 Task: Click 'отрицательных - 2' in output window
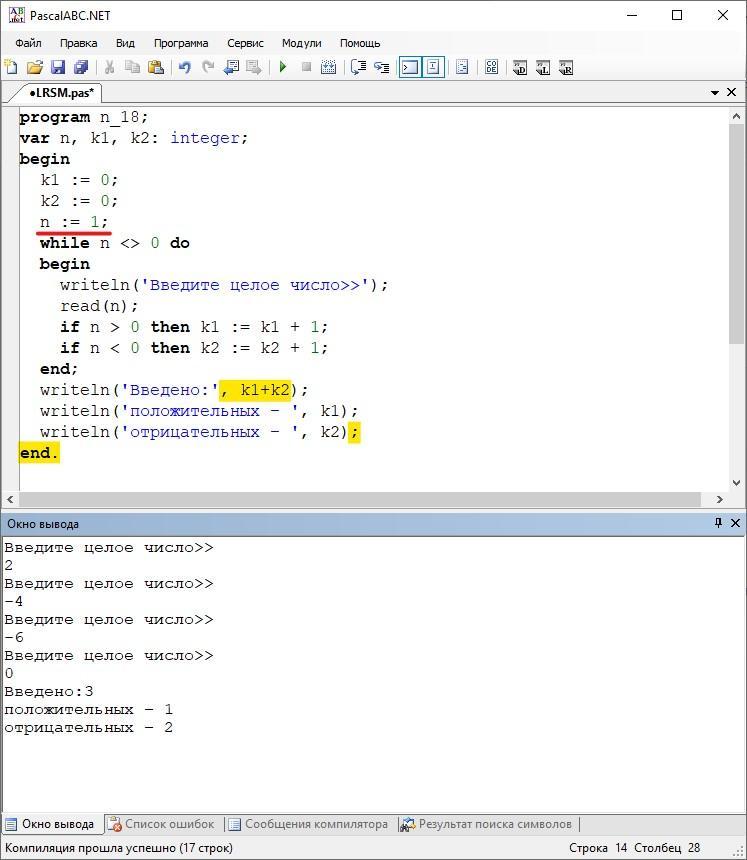pos(88,727)
